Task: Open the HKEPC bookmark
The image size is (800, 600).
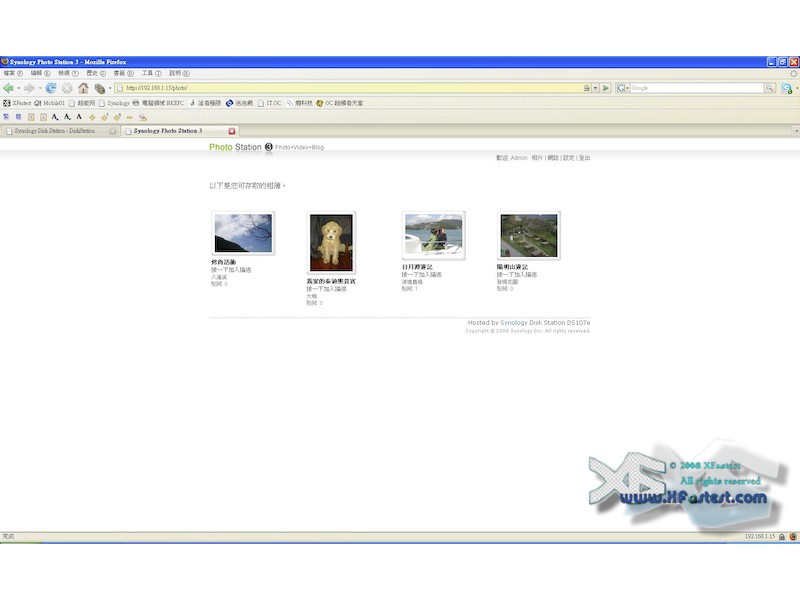Action: tap(158, 103)
